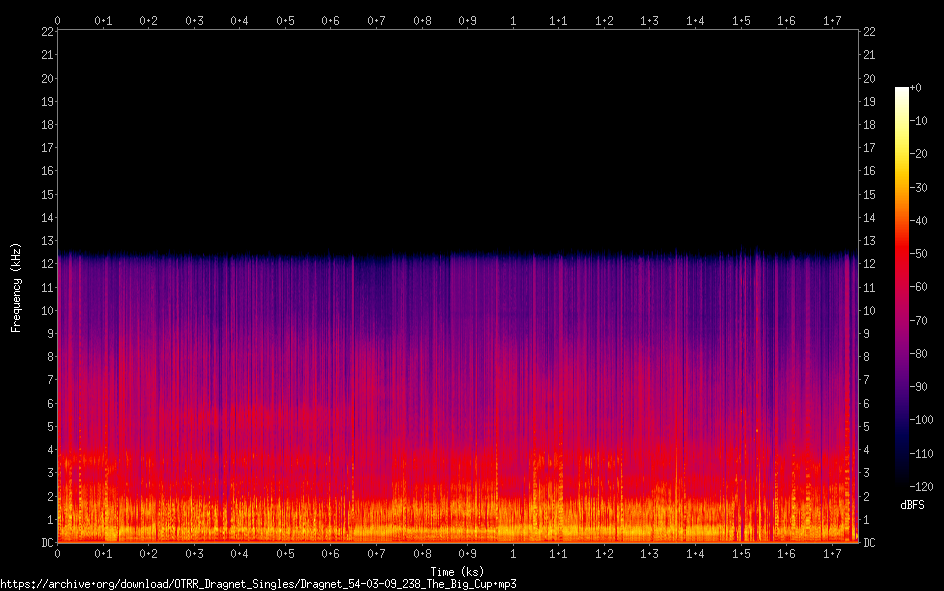944x591 pixels.
Task: Click the 0.5 time tick on top axis
Action: (285, 20)
